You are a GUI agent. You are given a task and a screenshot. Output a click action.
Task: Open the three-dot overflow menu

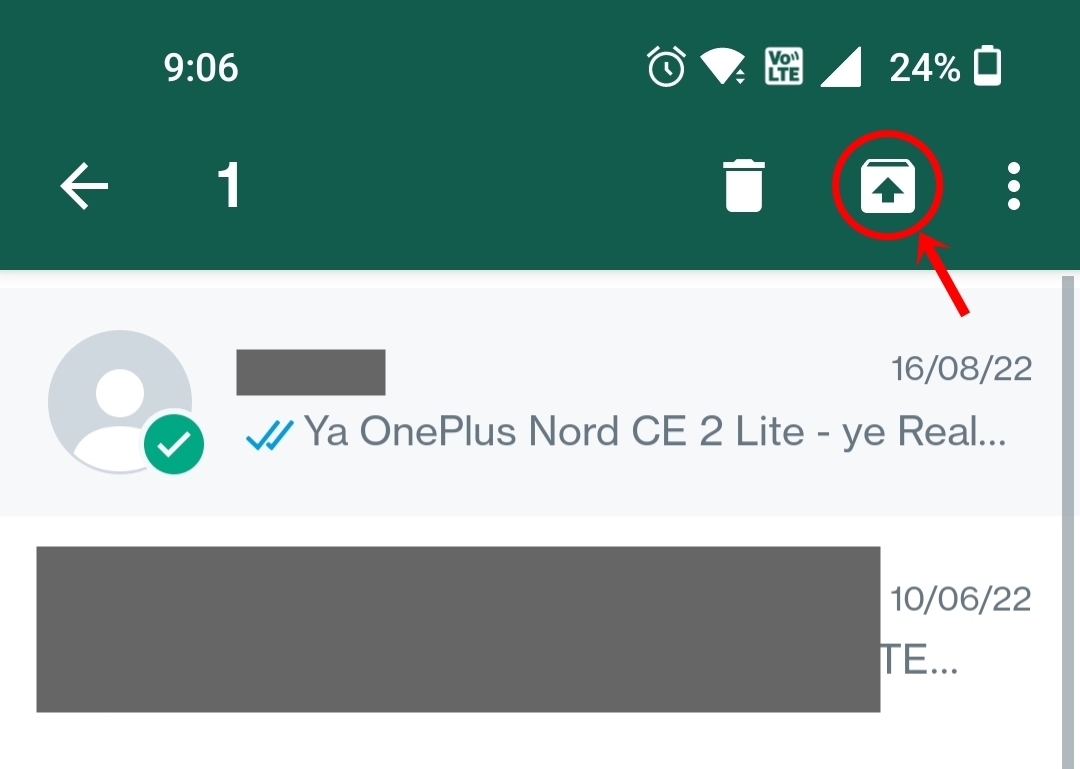(x=1013, y=186)
